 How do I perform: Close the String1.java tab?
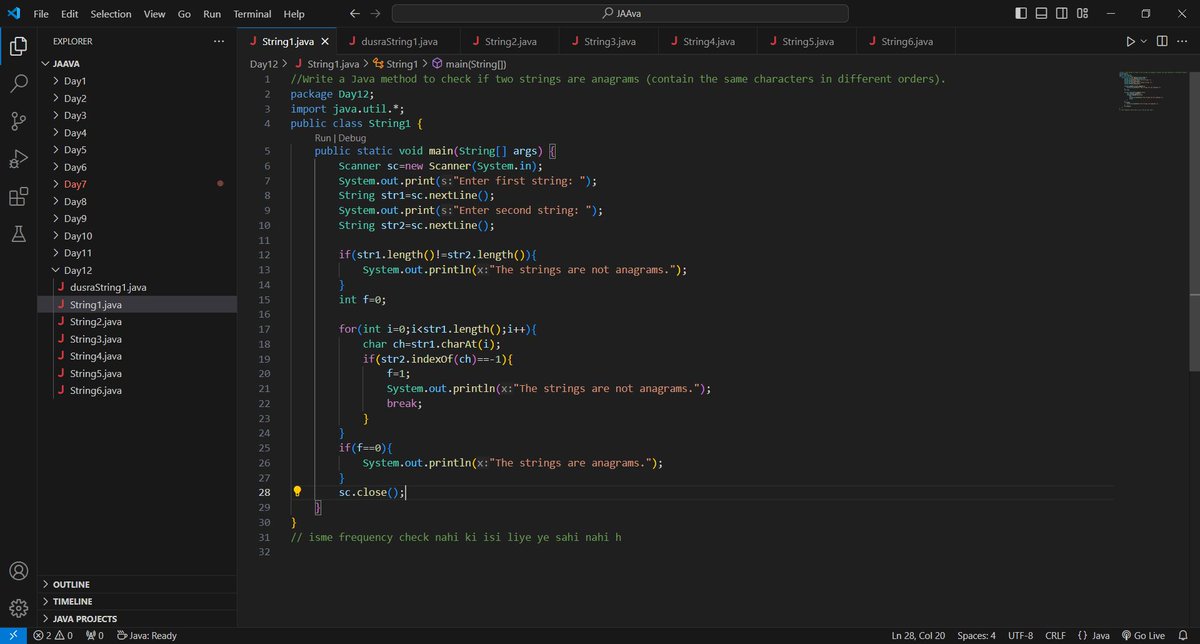(x=326, y=41)
